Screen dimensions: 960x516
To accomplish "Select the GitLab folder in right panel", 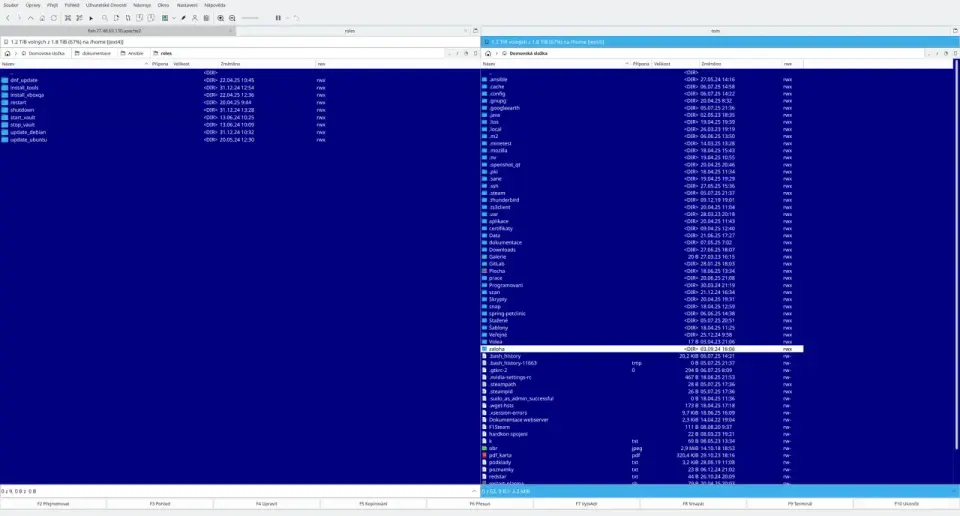I will [x=497, y=264].
